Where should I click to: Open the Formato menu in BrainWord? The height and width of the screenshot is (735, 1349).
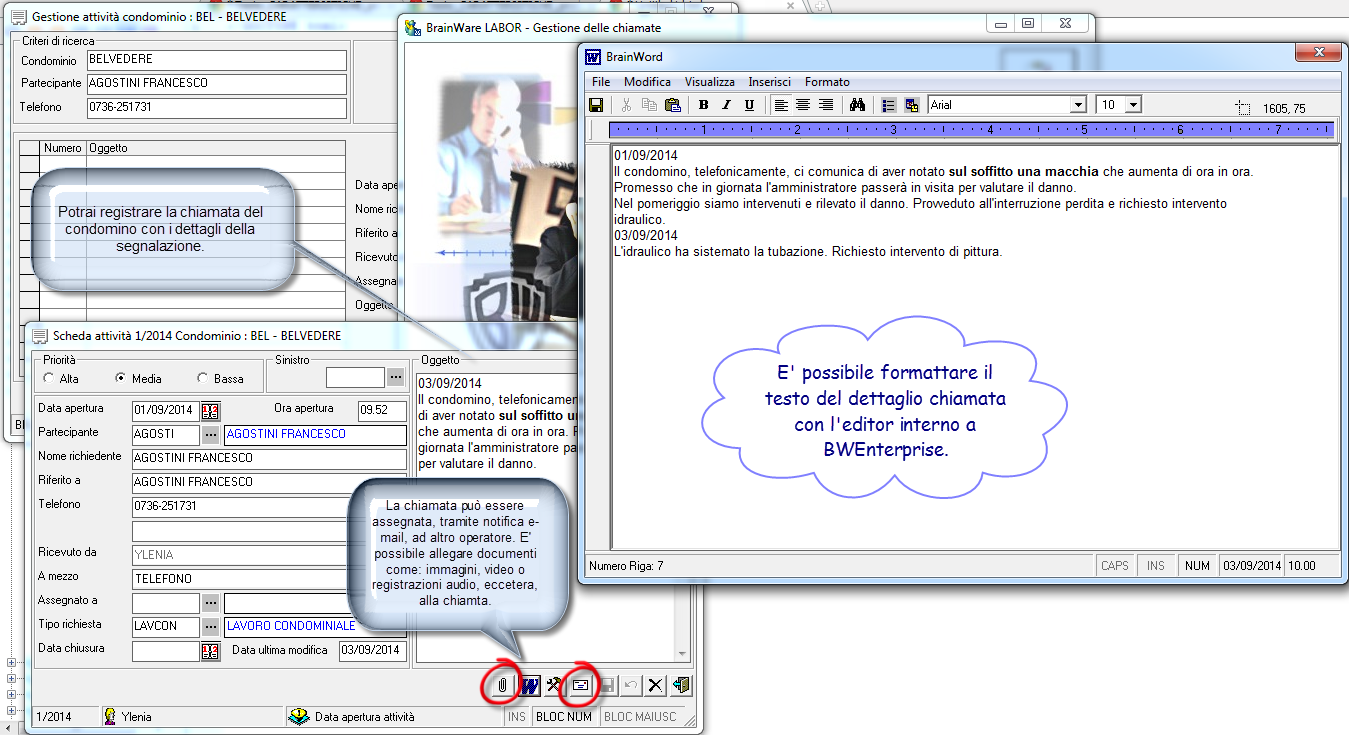tap(827, 82)
